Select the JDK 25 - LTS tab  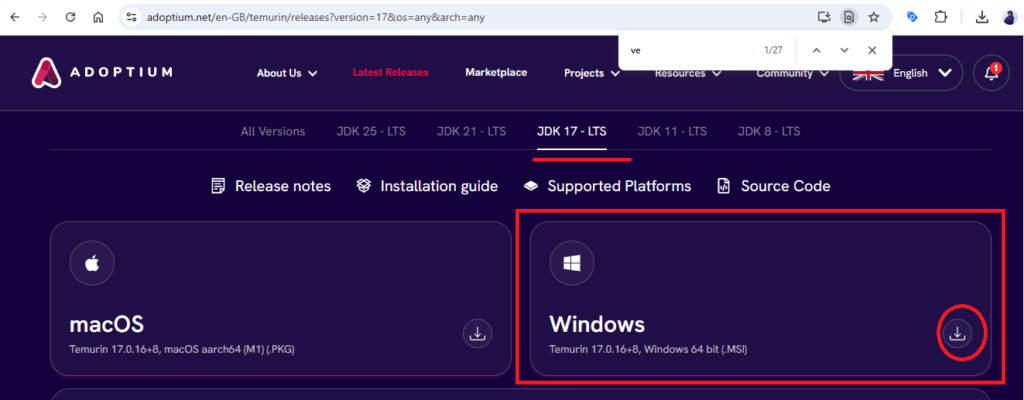point(371,131)
